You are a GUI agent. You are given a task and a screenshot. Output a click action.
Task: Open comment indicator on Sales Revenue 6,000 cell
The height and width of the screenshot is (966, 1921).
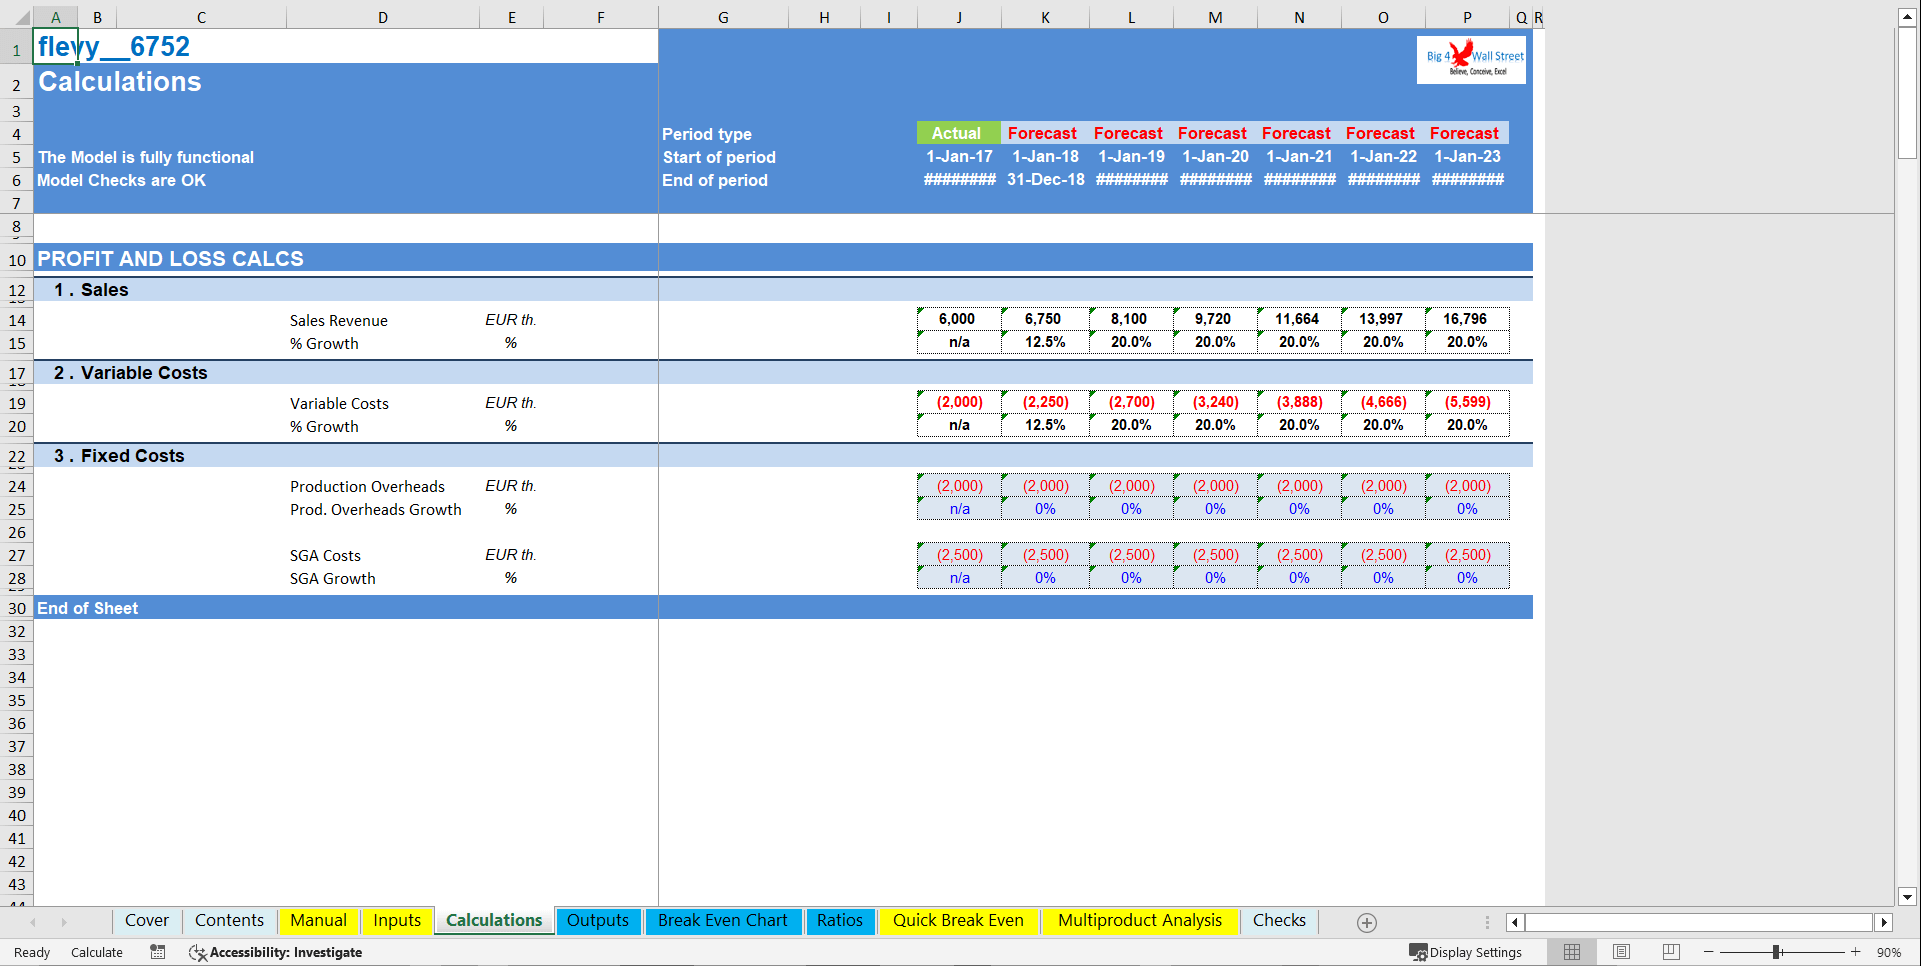tap(921, 312)
